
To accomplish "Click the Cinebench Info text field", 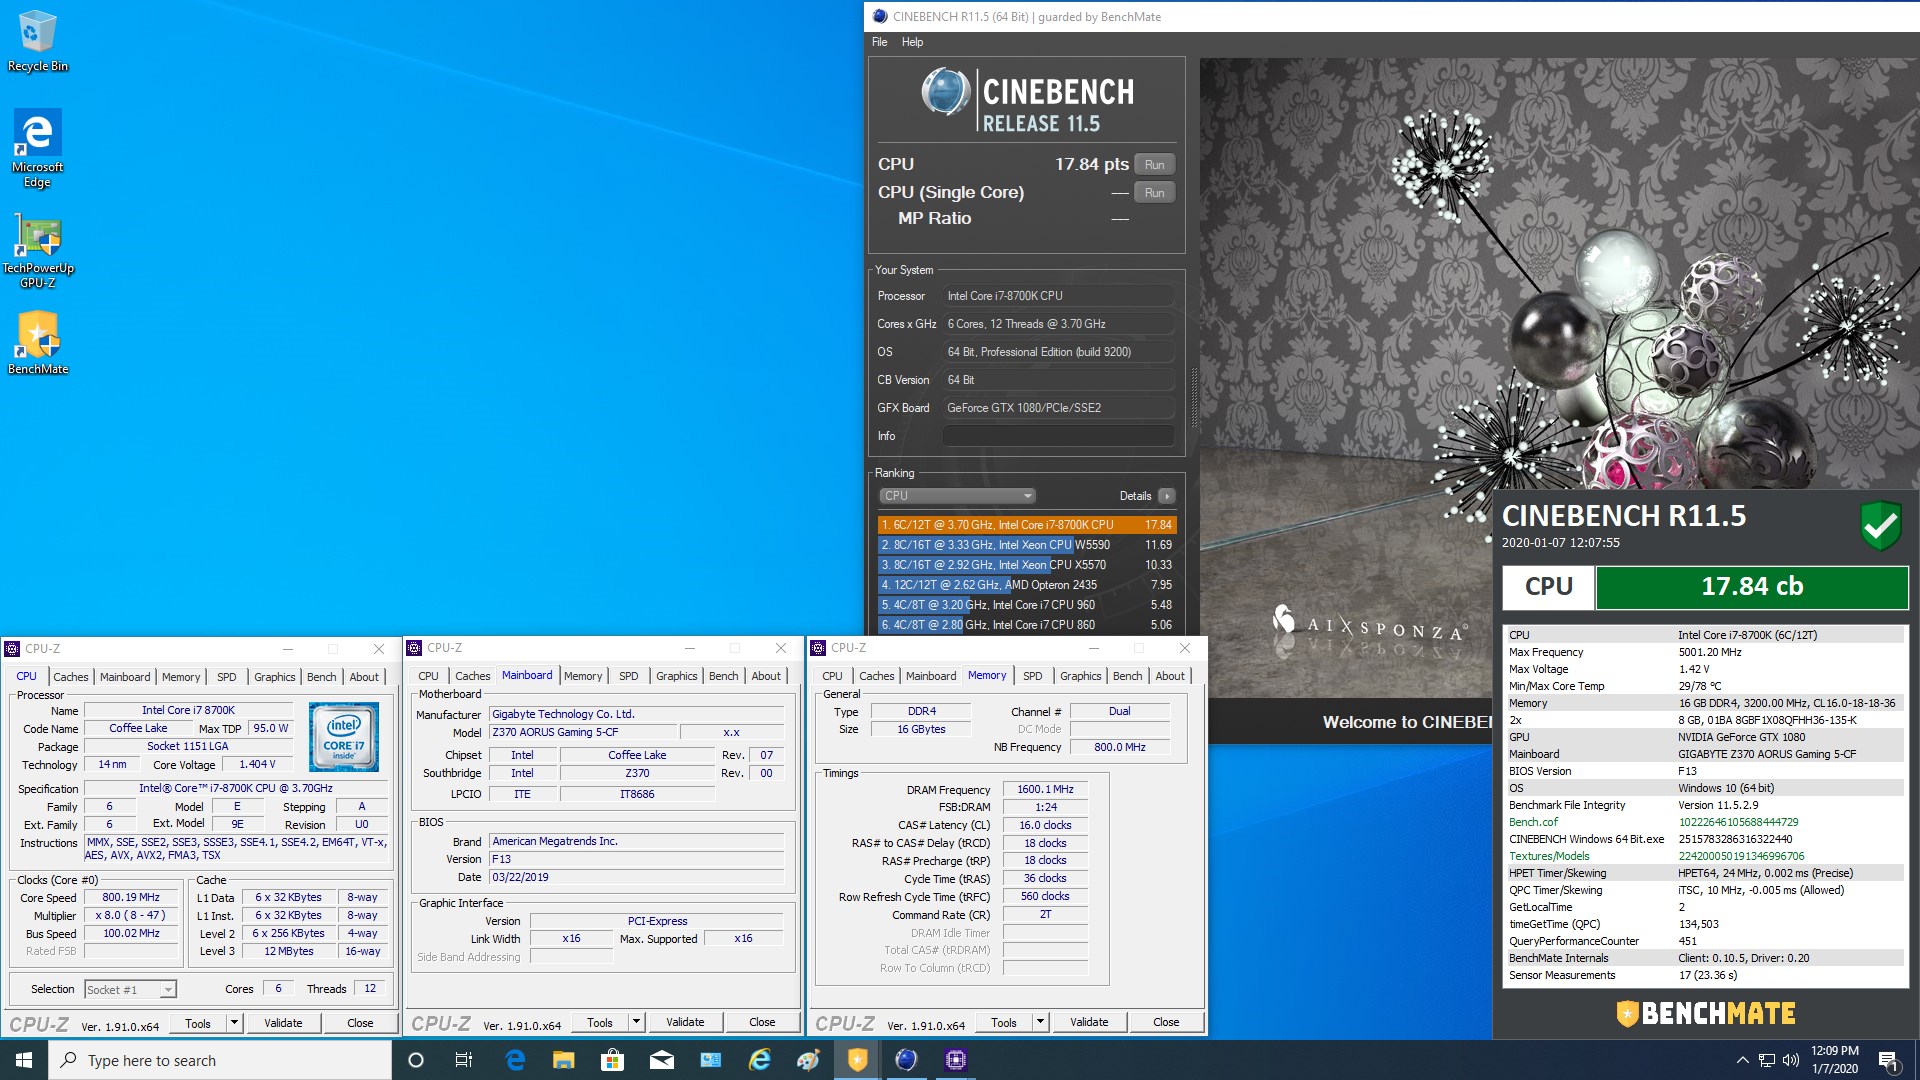I will tap(1058, 436).
